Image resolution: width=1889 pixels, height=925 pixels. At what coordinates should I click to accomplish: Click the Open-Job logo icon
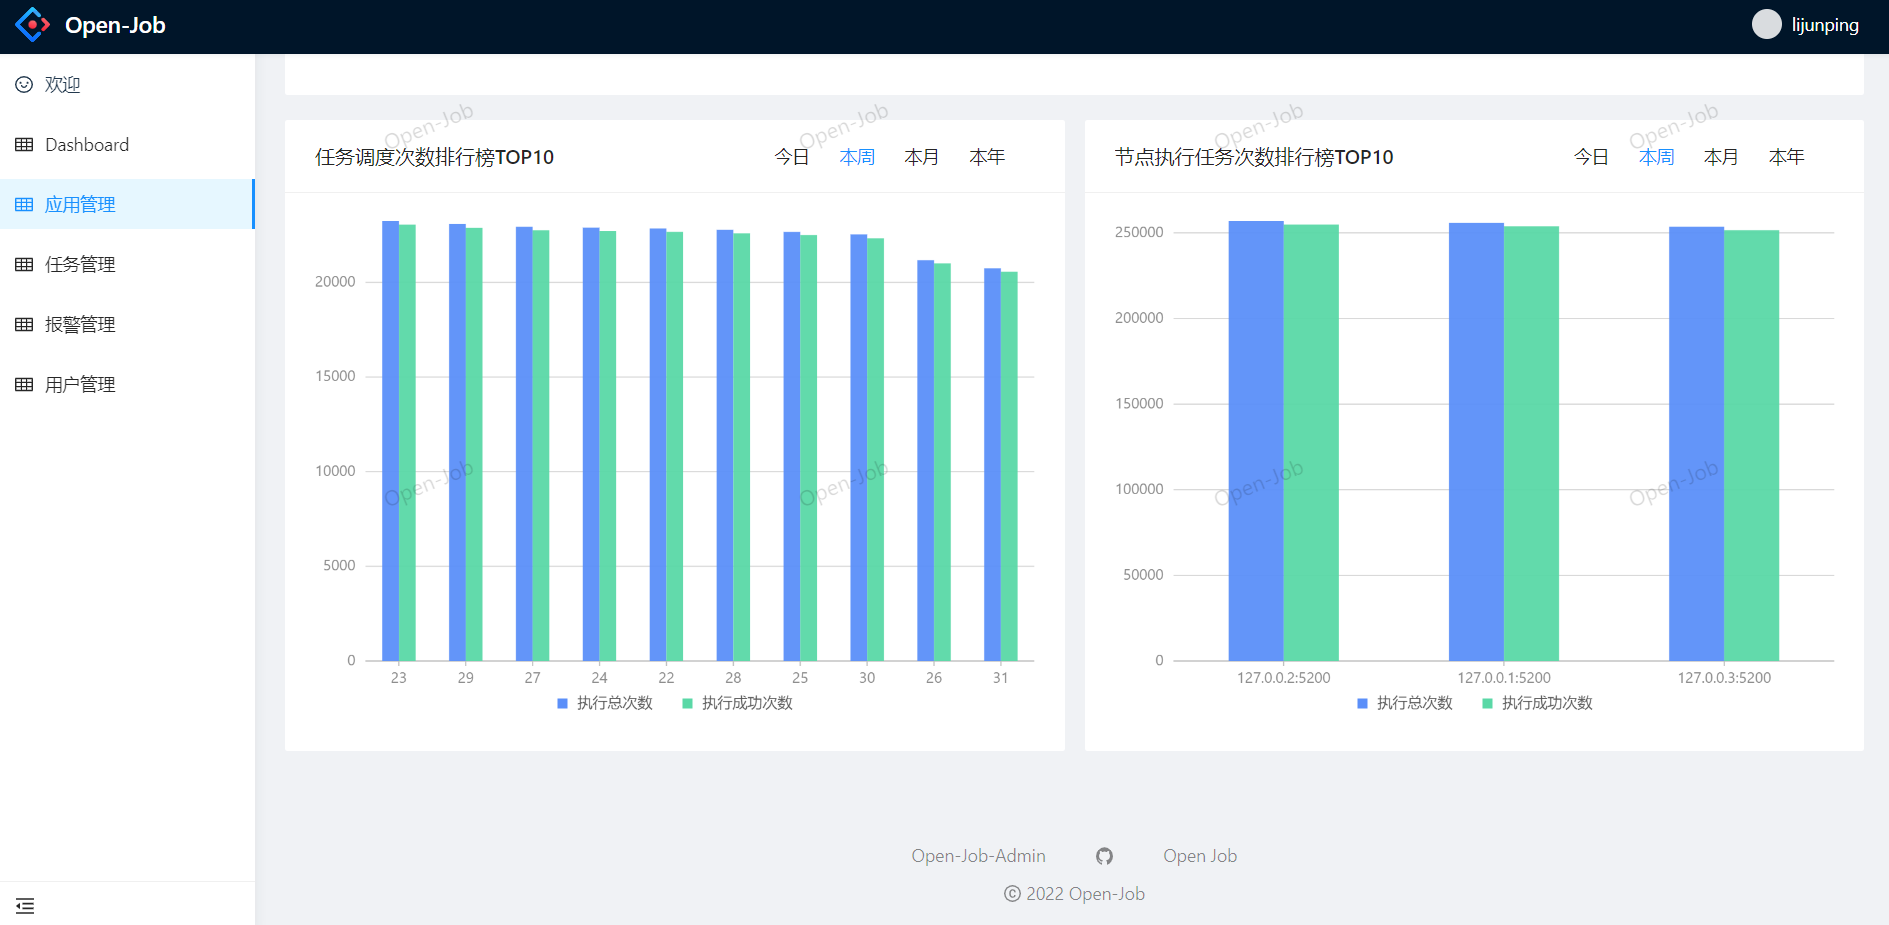coord(32,25)
